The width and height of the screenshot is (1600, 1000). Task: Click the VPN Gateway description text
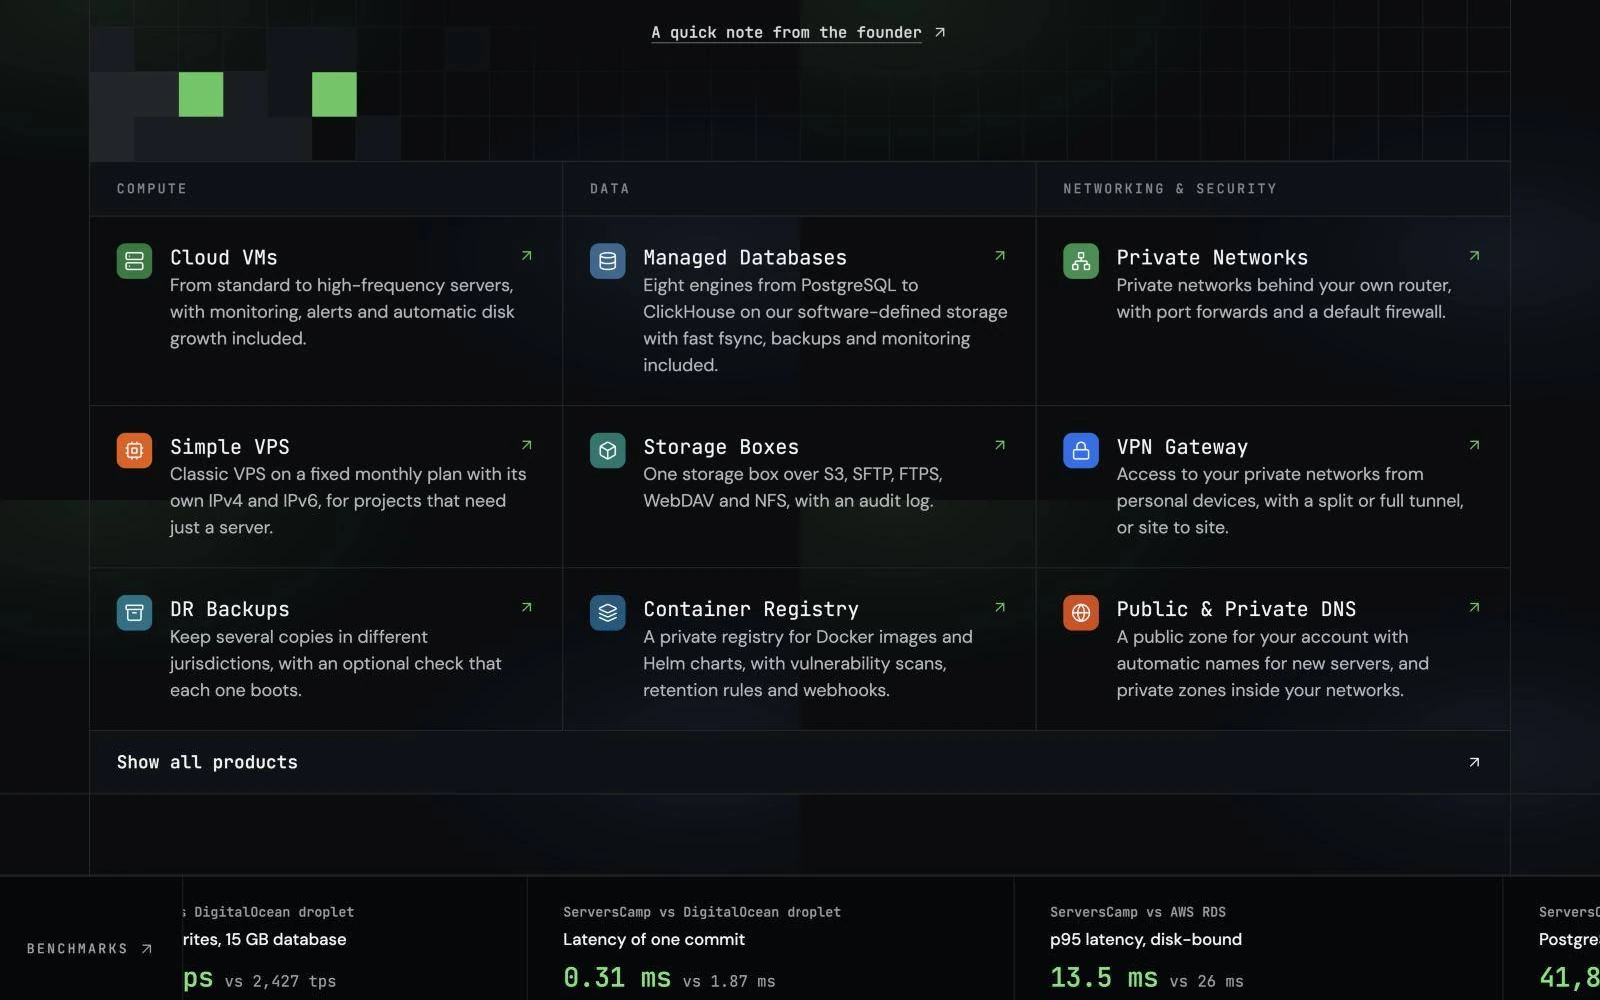tap(1290, 500)
